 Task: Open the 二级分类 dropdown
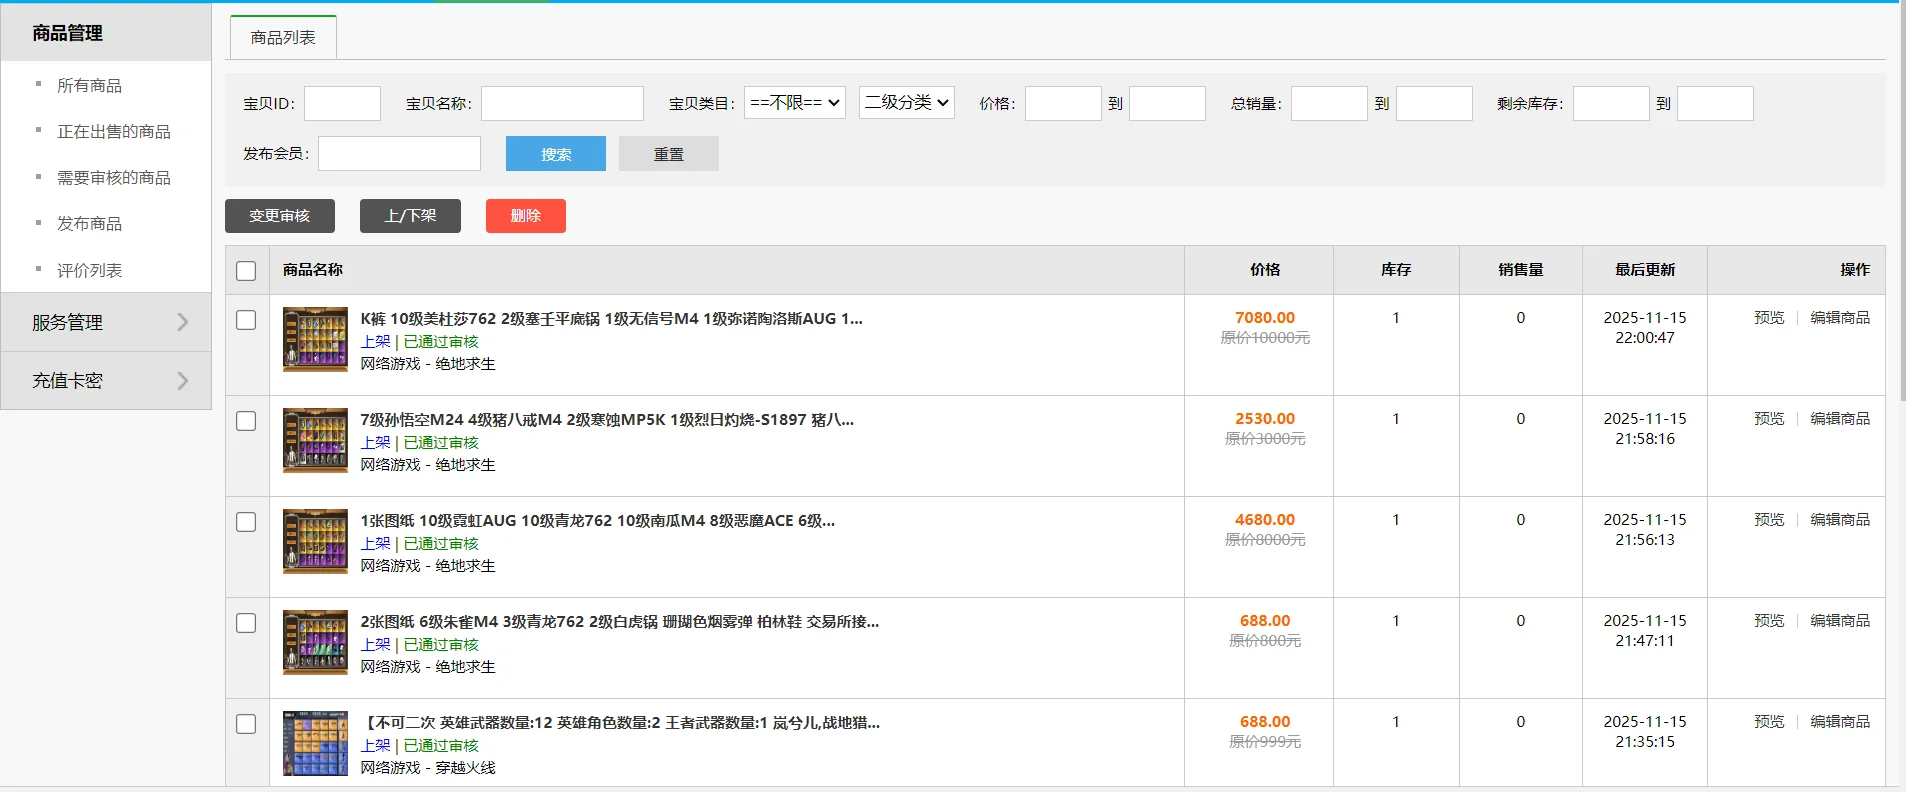tap(906, 103)
